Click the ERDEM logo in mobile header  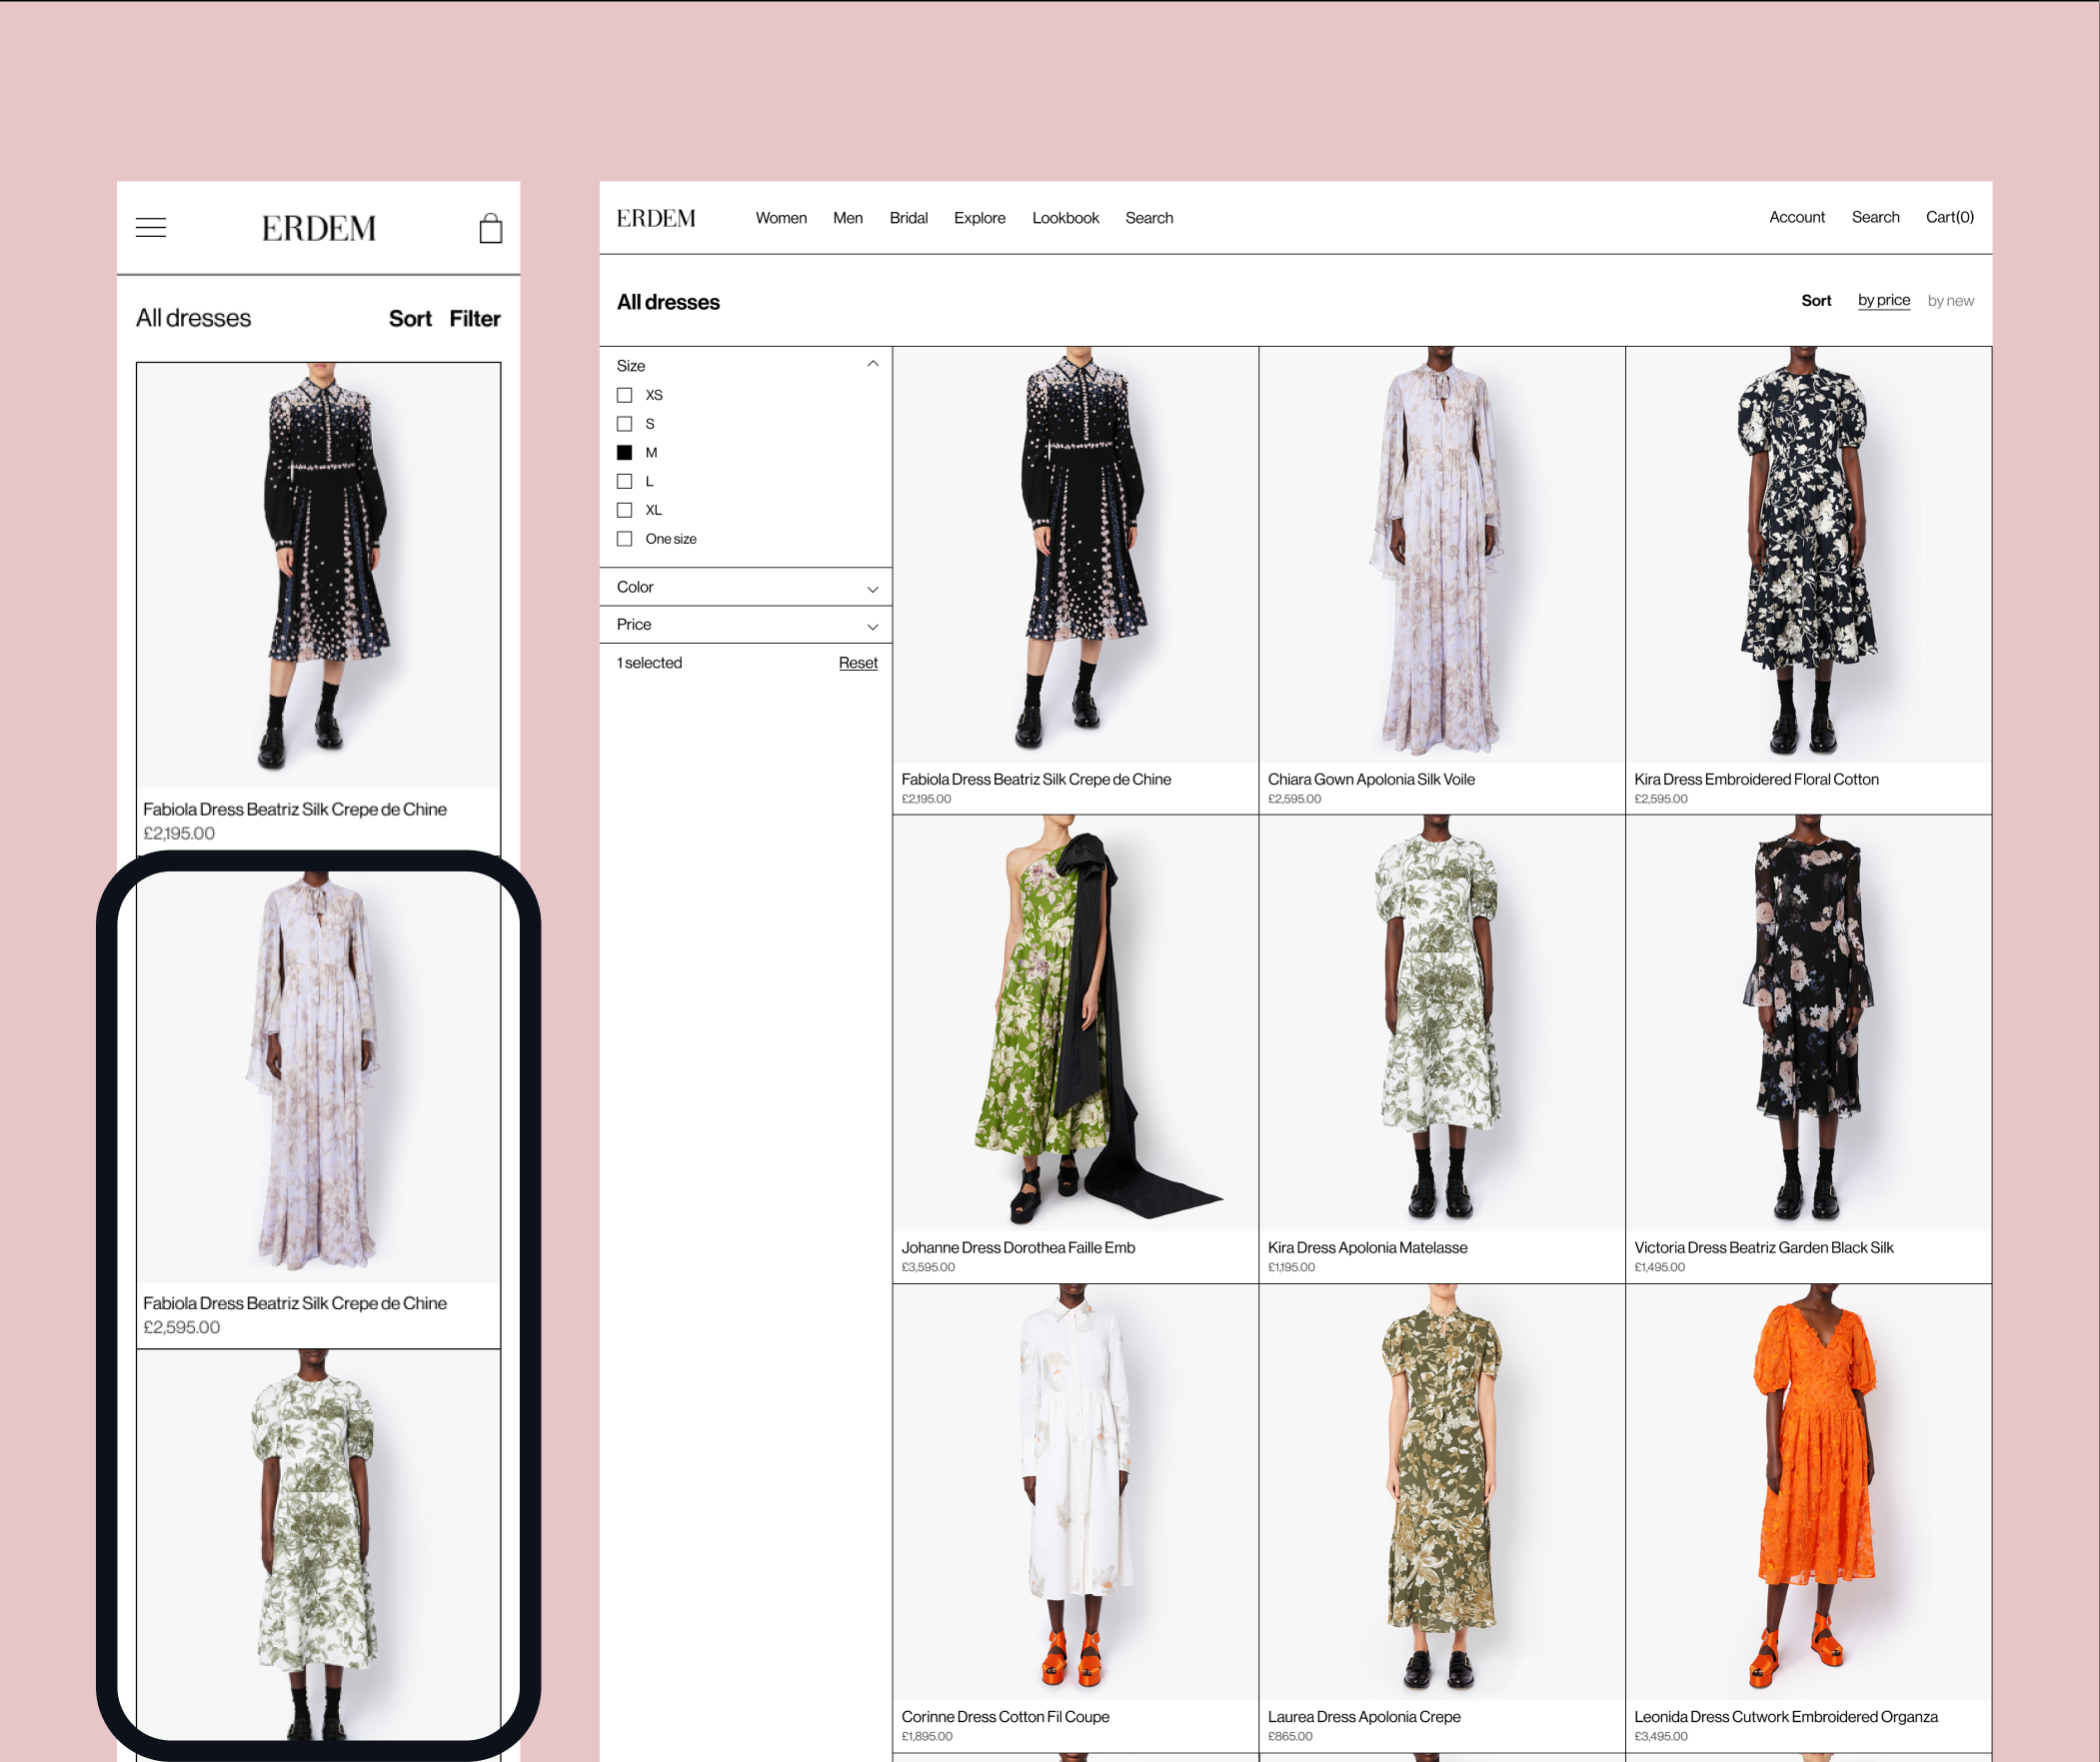click(x=319, y=229)
